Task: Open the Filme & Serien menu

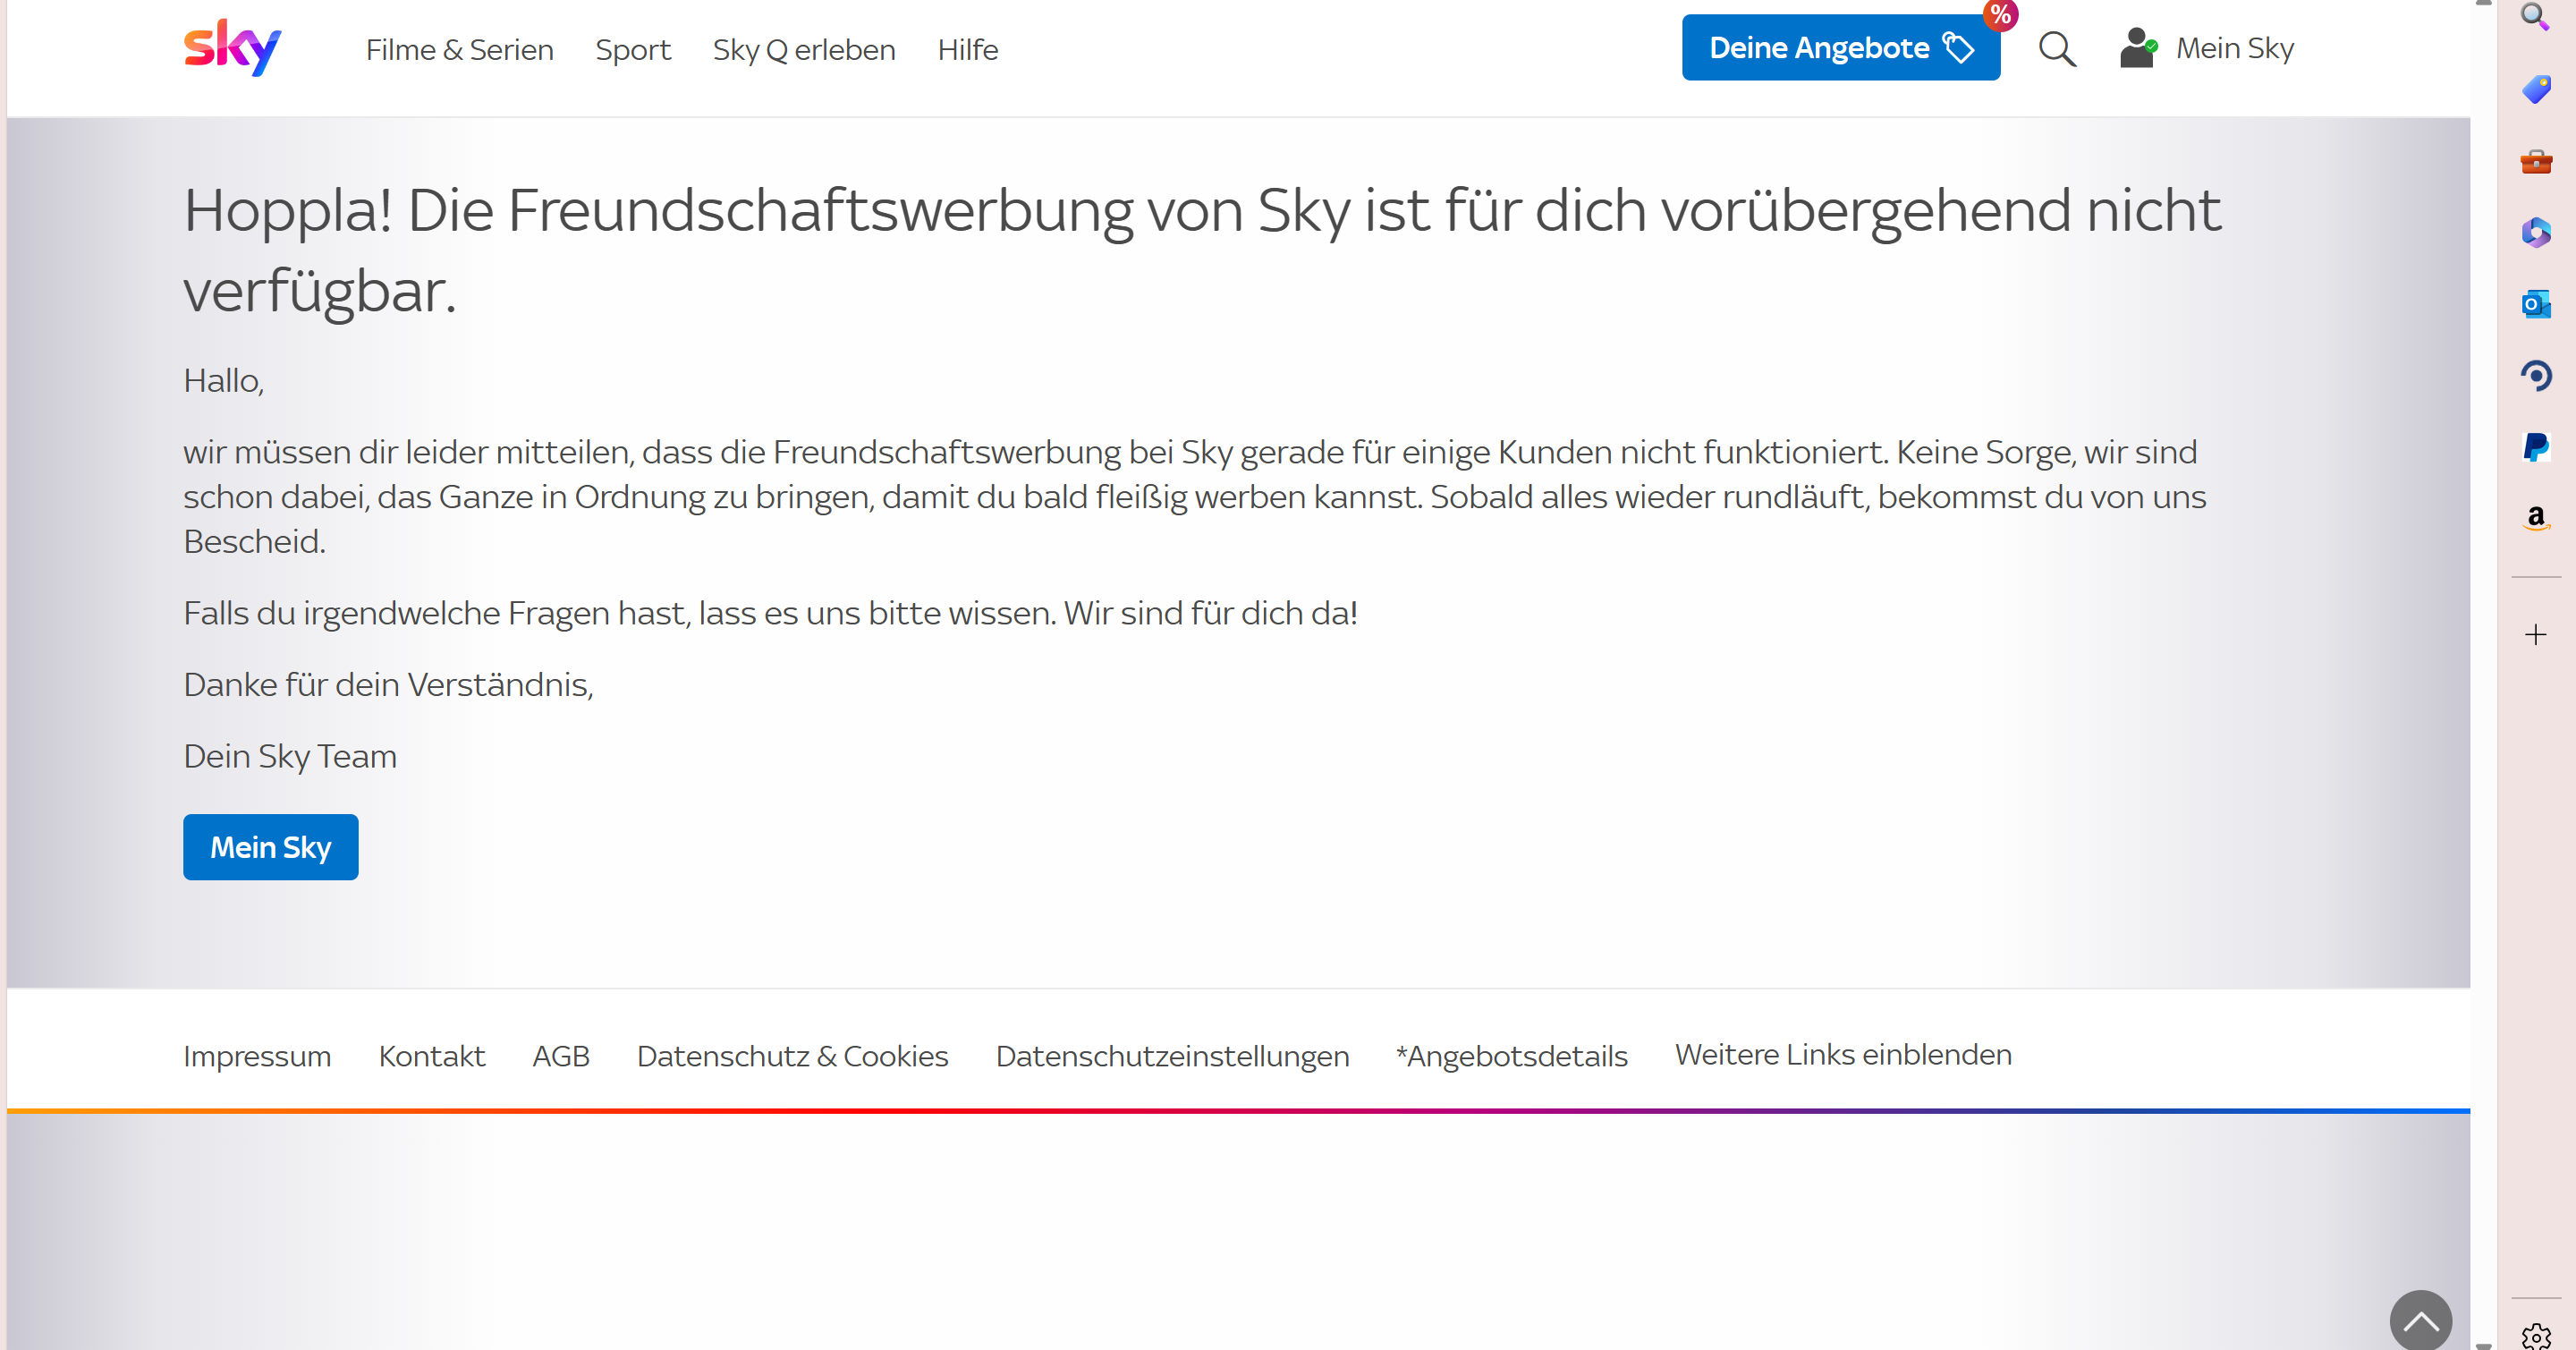Action: [459, 49]
